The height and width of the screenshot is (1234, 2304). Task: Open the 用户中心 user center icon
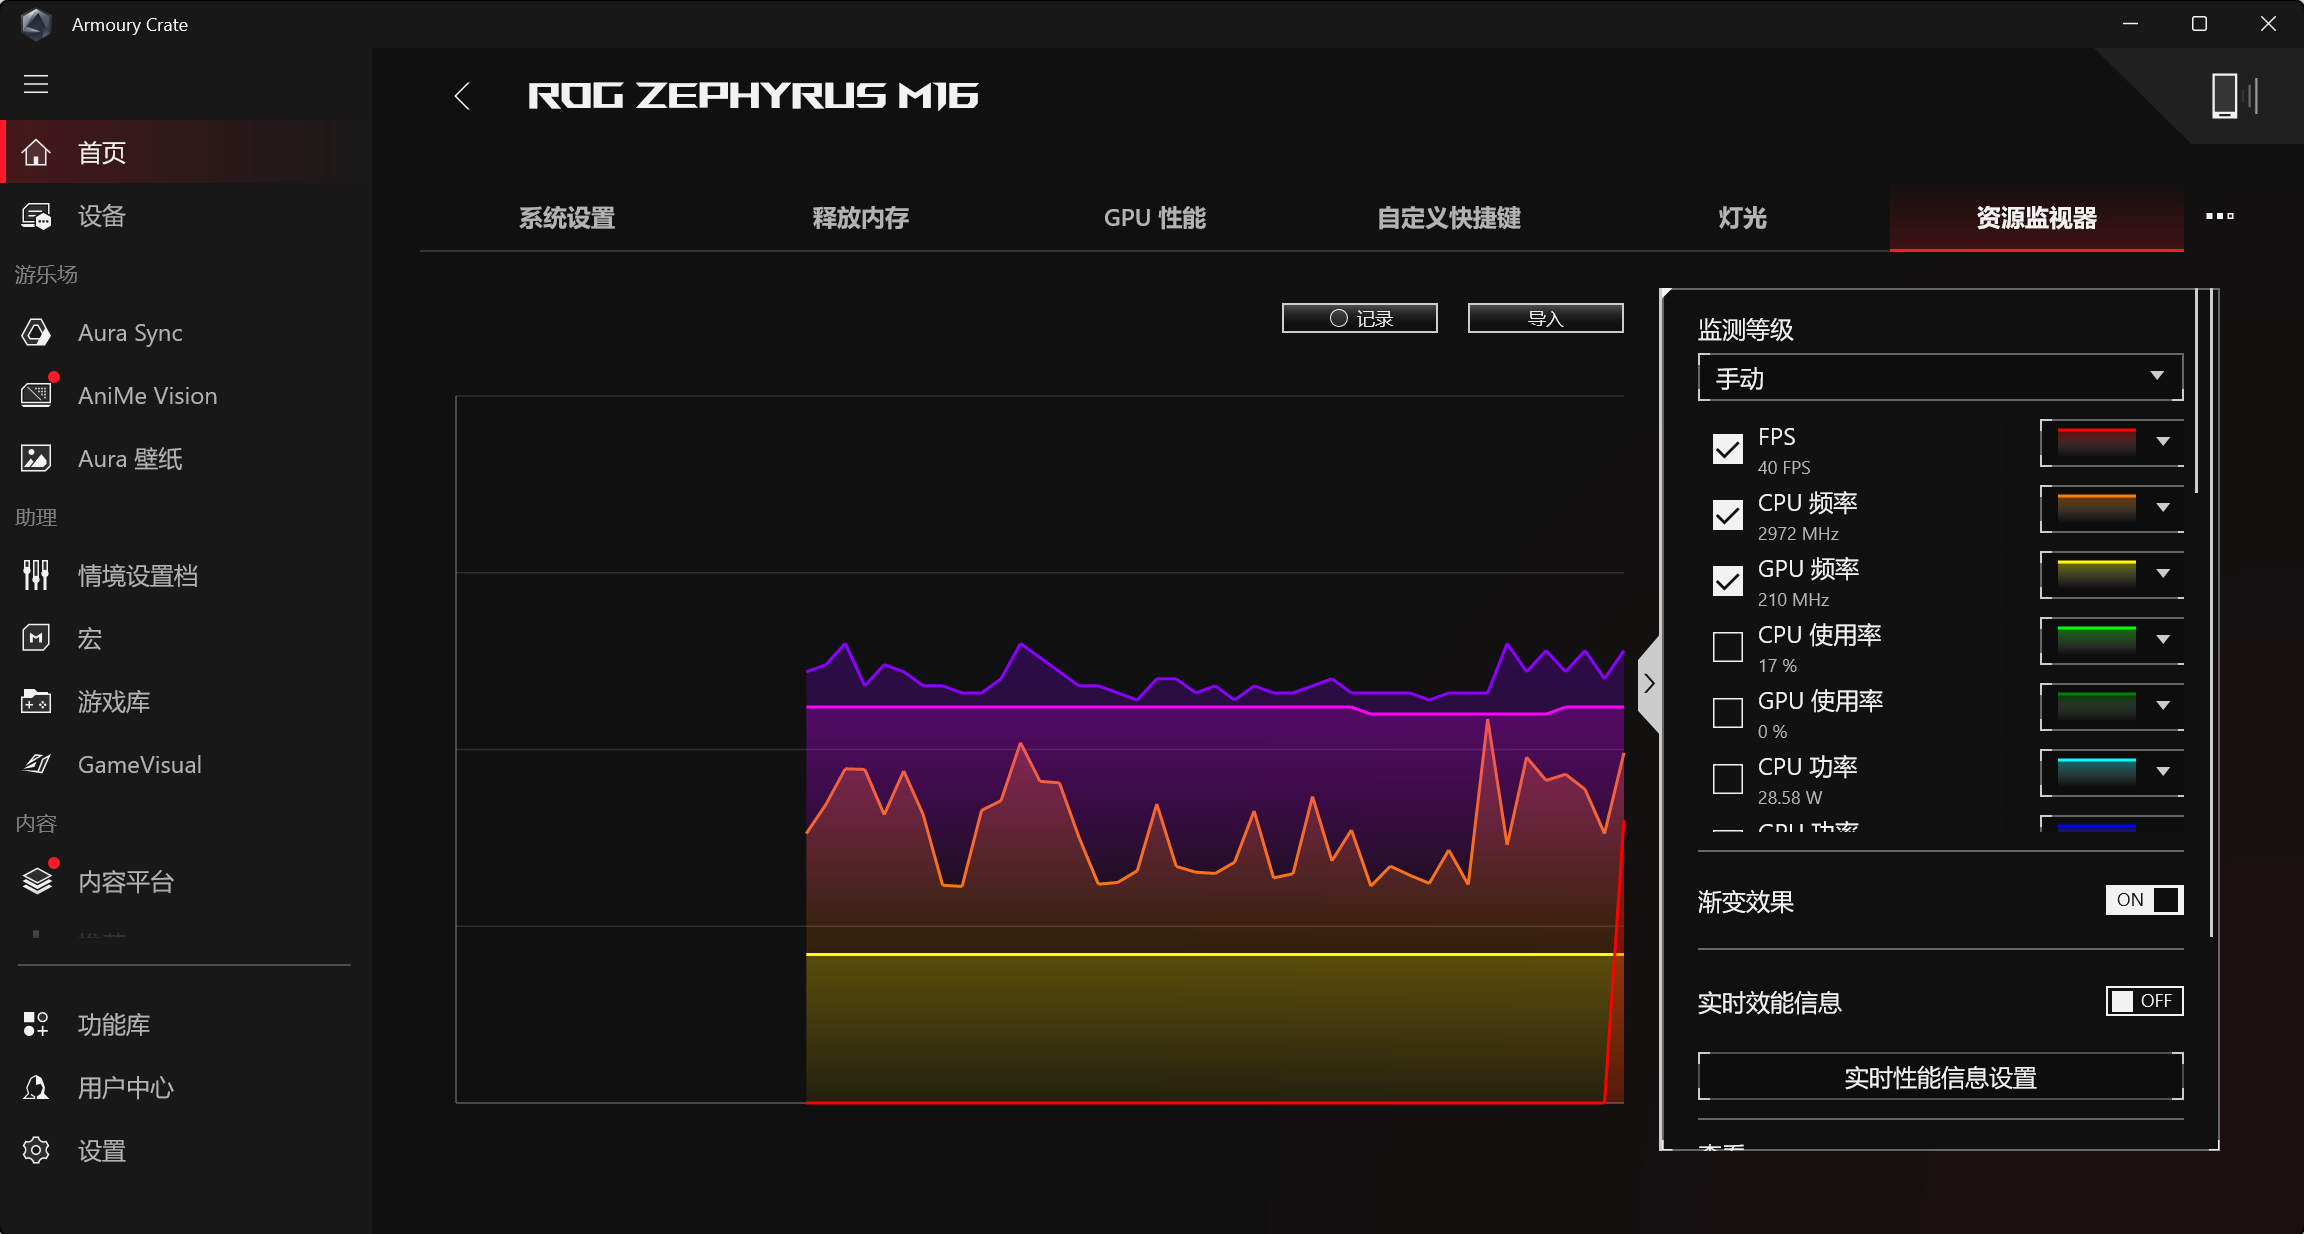[x=36, y=1087]
